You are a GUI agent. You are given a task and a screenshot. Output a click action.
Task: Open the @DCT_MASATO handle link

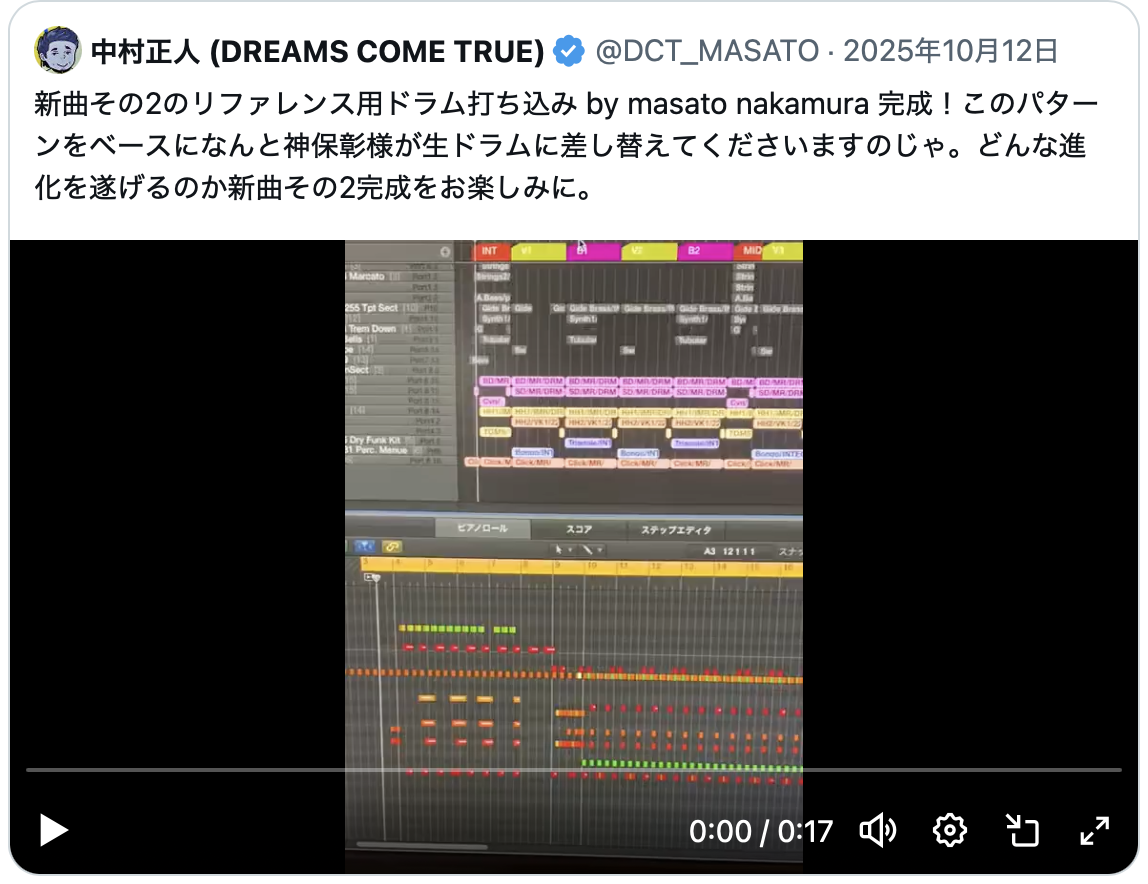[x=707, y=51]
